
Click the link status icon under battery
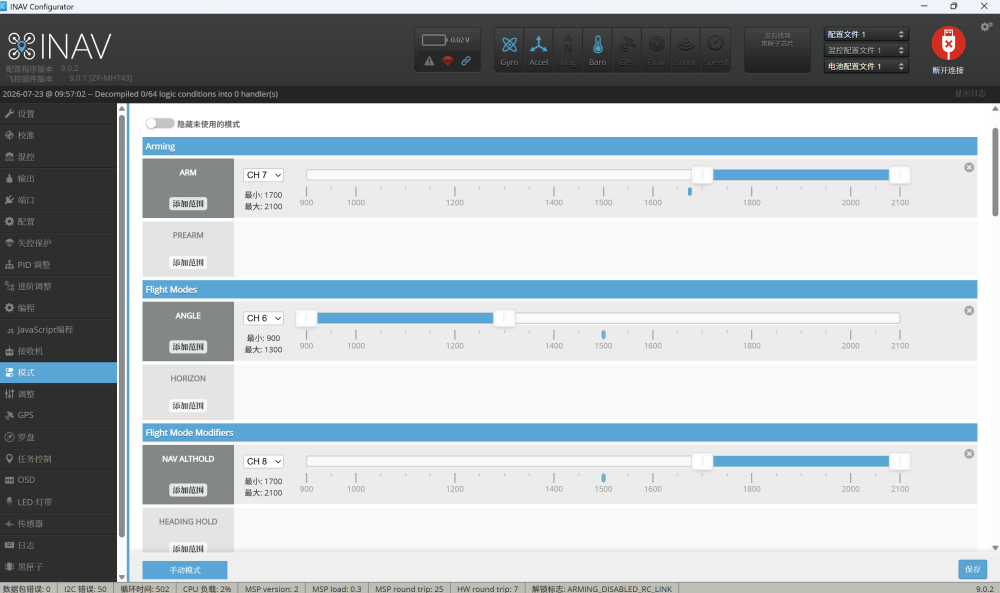pos(466,61)
